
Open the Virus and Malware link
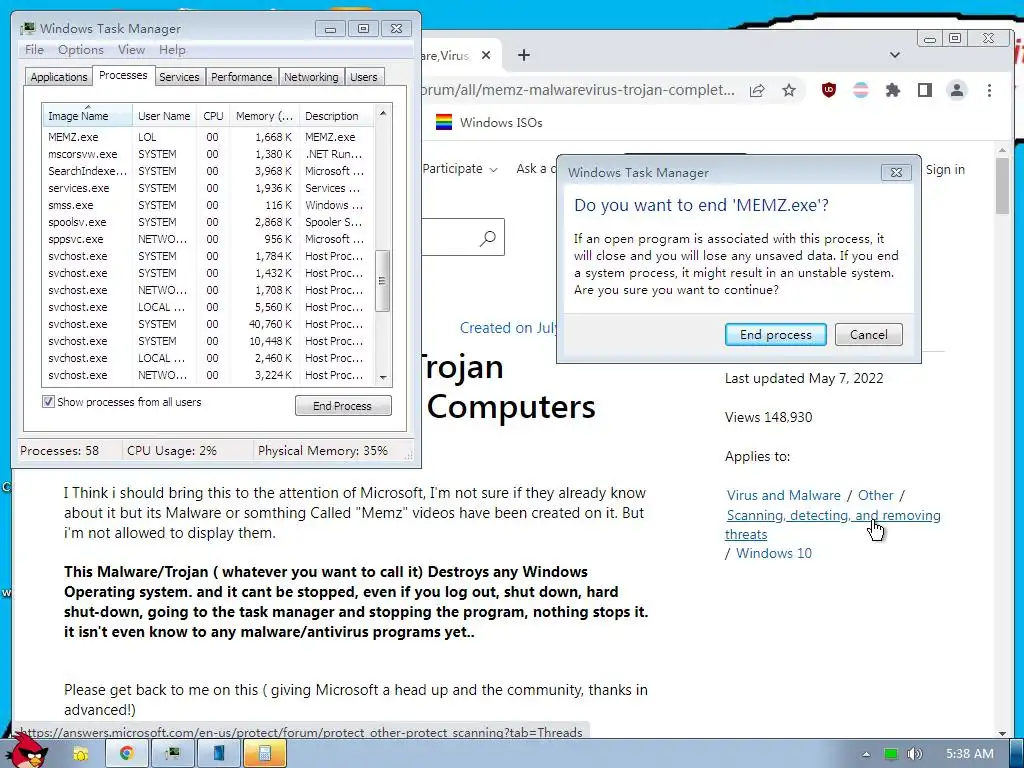pos(784,495)
